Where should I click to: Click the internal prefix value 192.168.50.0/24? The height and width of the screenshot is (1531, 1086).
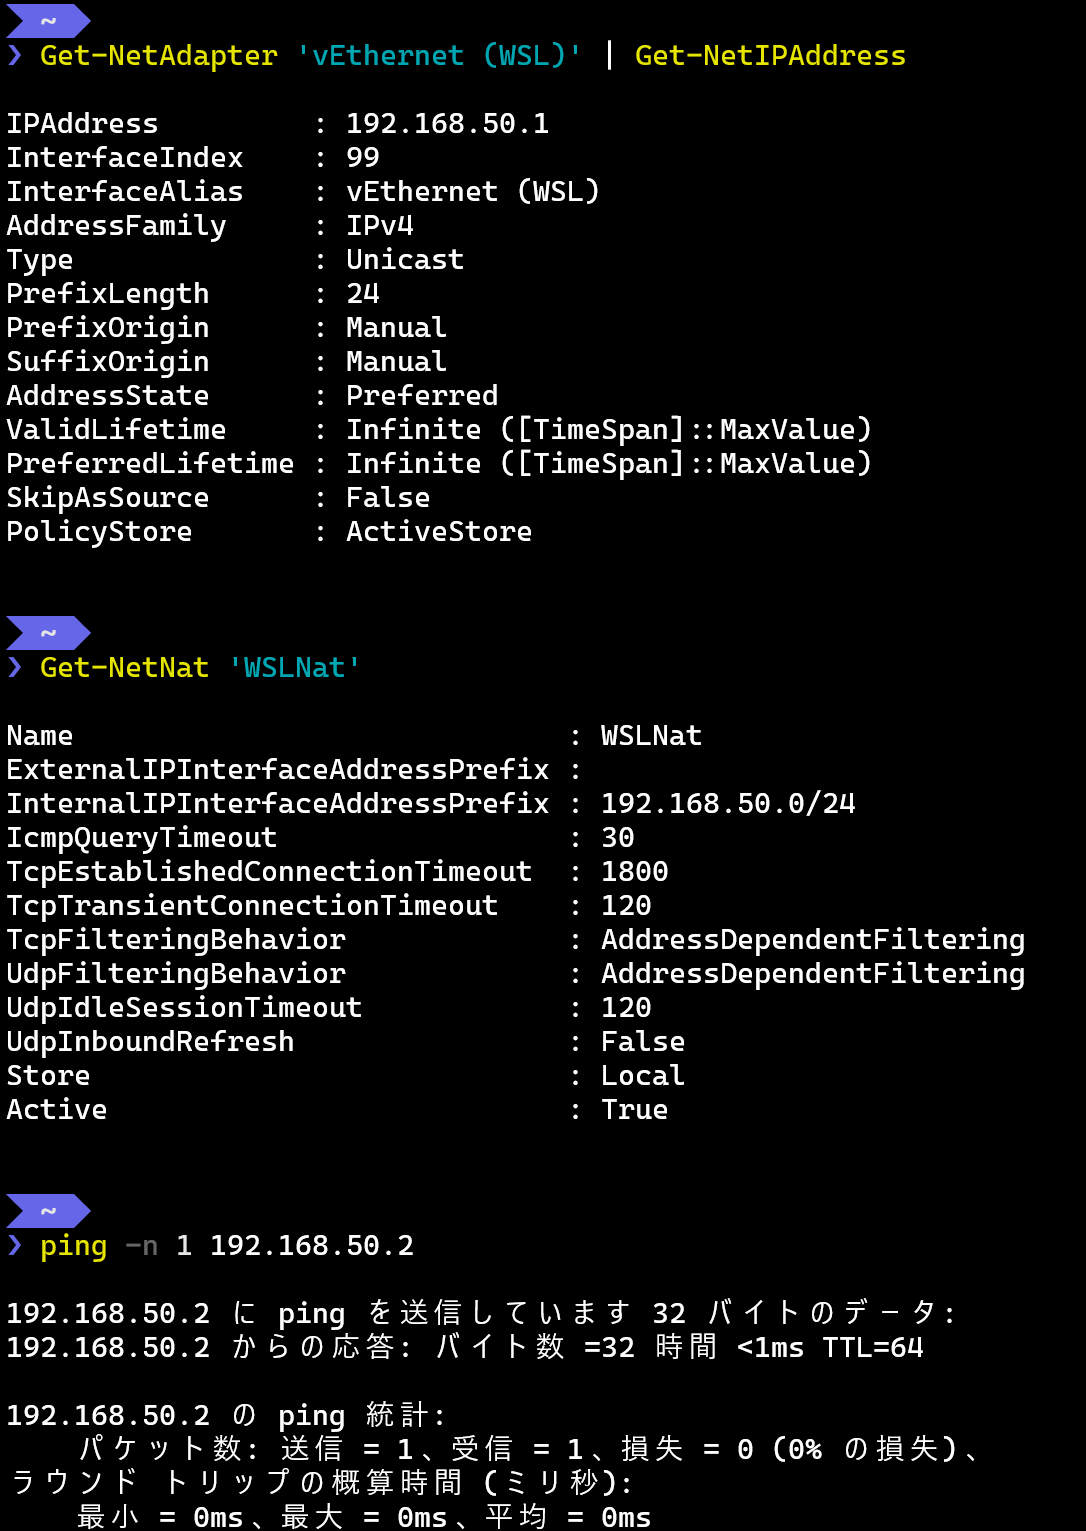coord(728,803)
